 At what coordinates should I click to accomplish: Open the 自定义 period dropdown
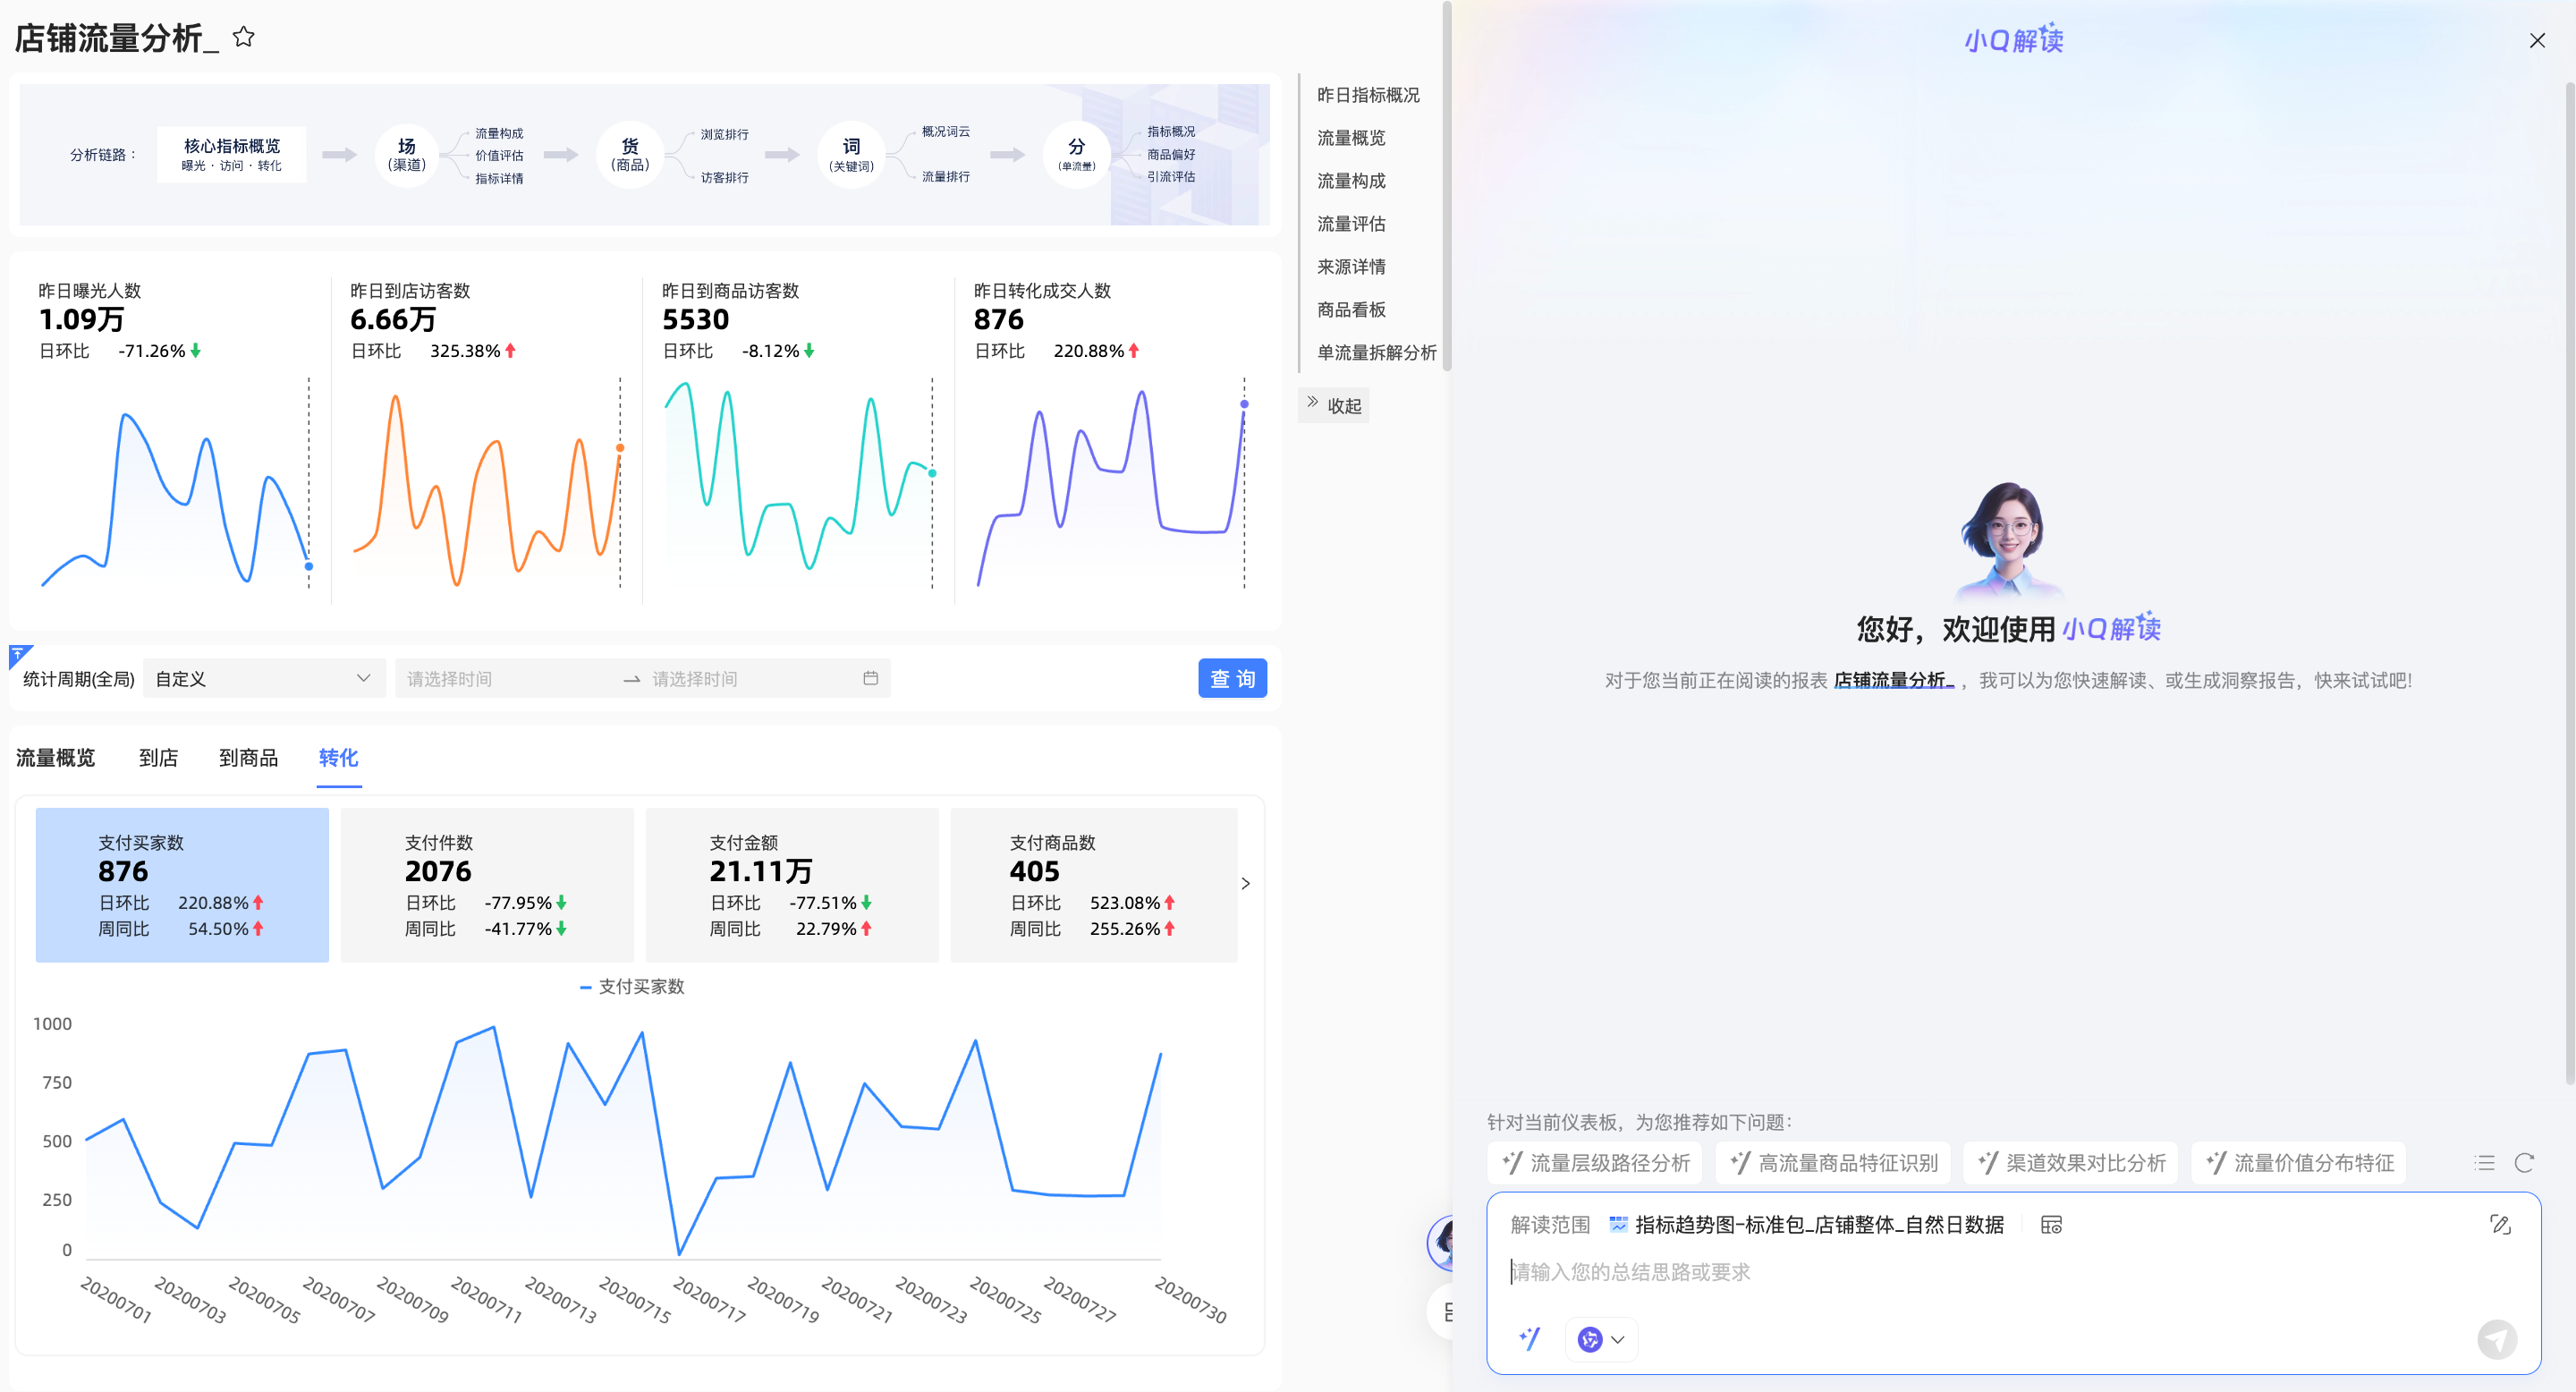pos(264,679)
